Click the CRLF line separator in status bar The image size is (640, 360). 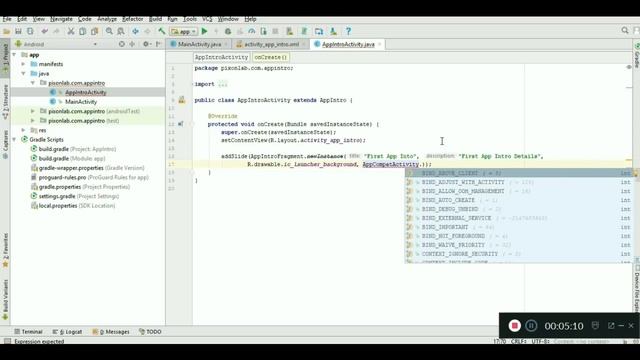(x=518, y=341)
